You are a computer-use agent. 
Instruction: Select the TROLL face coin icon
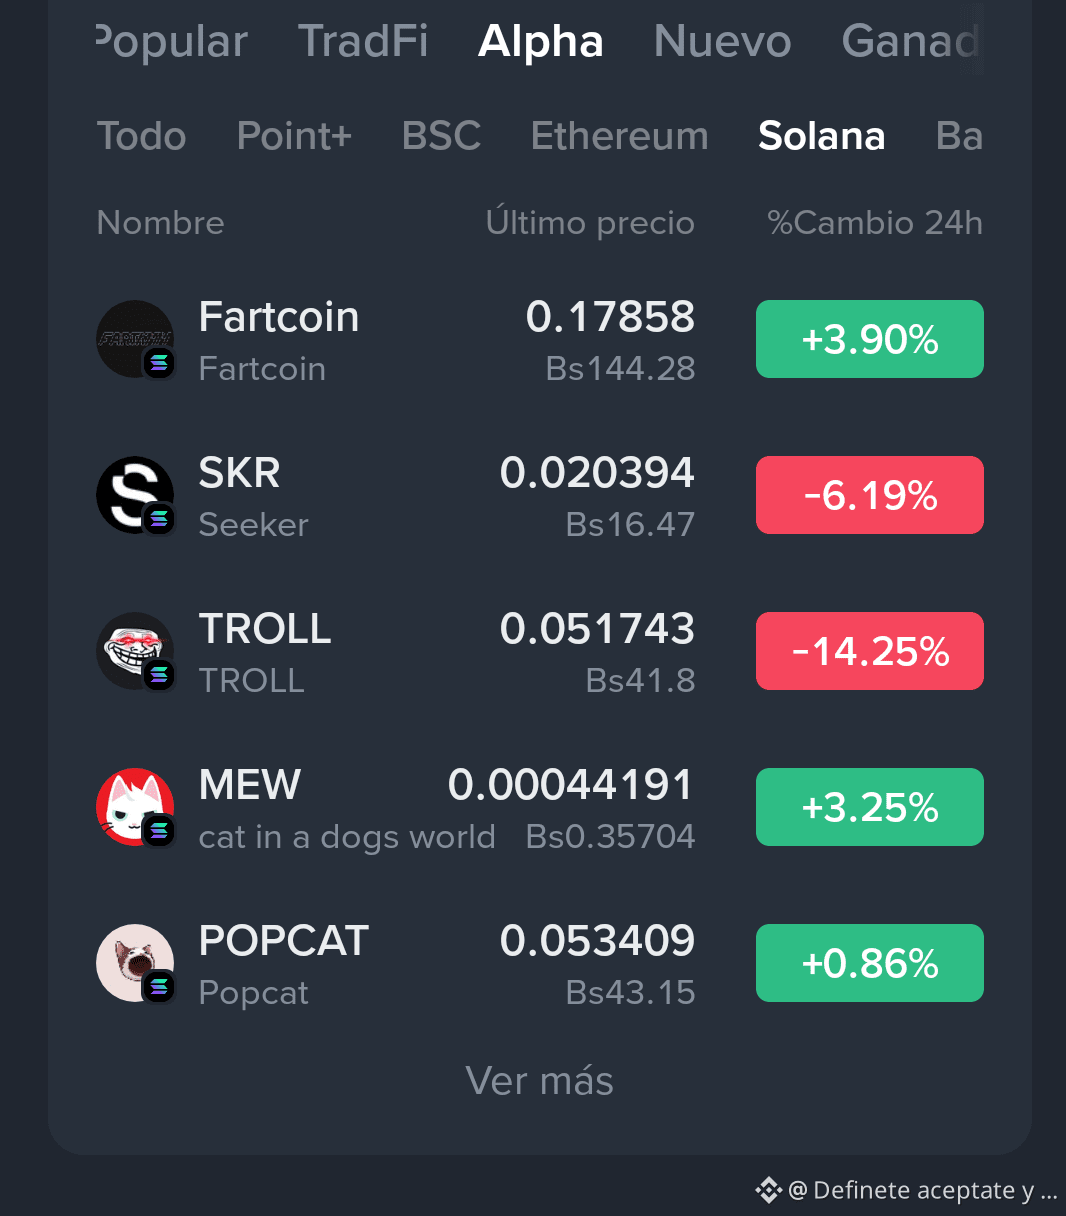coord(135,651)
